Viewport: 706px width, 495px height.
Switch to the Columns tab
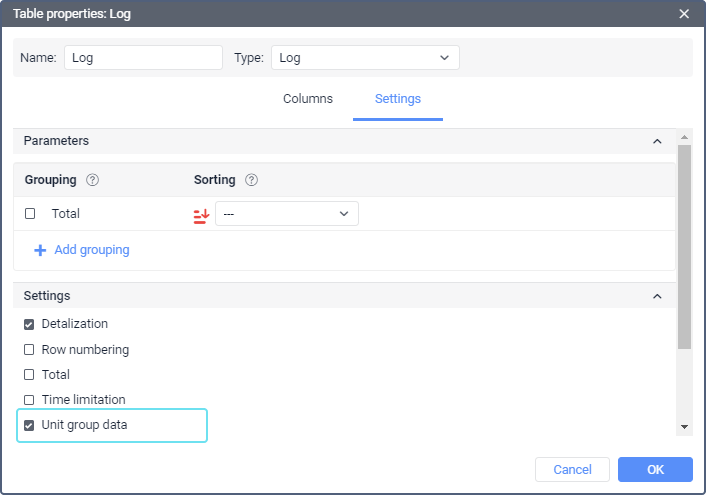point(308,99)
